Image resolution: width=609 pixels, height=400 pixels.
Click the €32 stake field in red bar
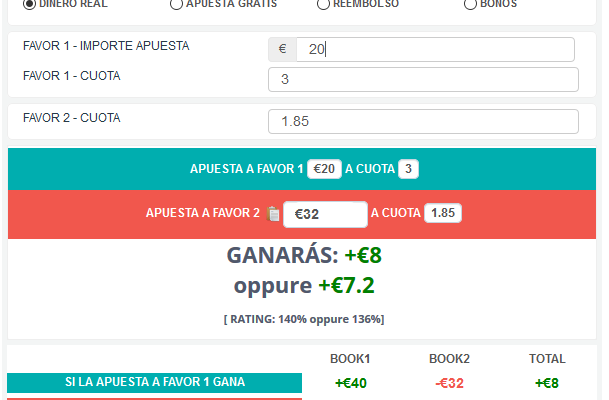tap(325, 214)
